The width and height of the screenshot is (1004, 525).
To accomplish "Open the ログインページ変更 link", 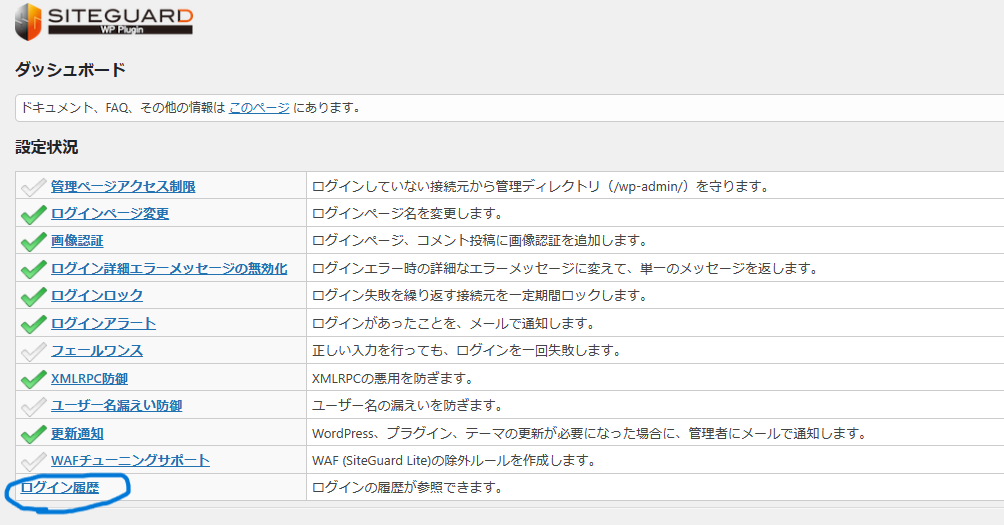I will click(x=110, y=213).
